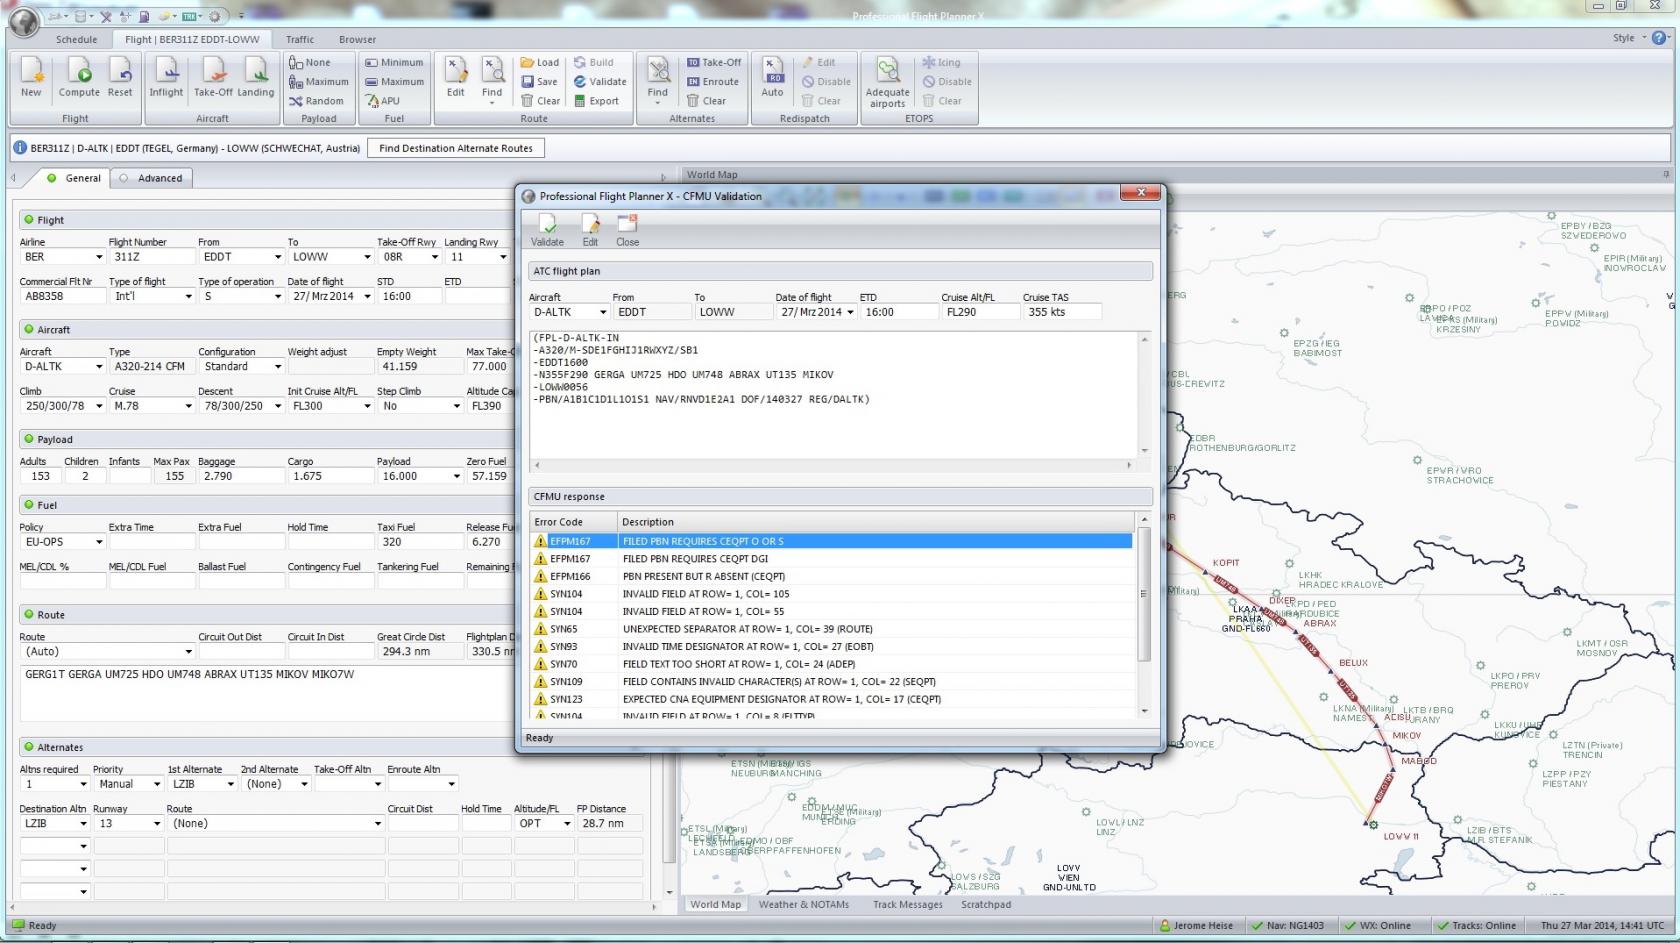This screenshot has width=1680, height=943.
Task: Select Enroute alternates option
Action: (713, 82)
